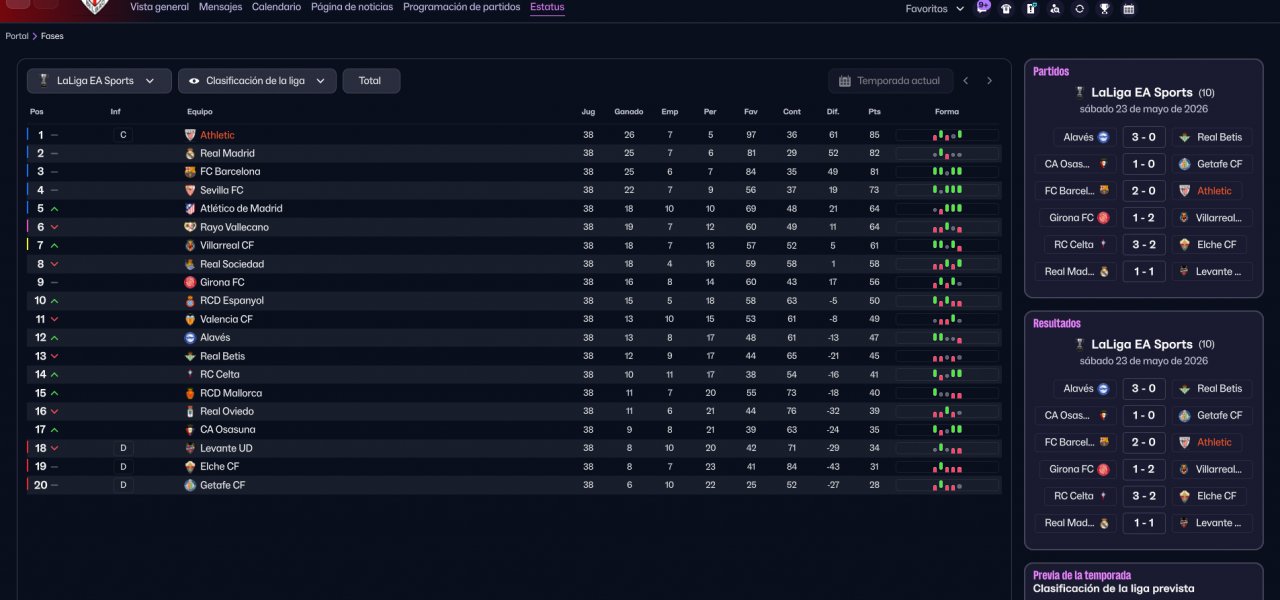Go to Página de noticias tab
This screenshot has width=1280, height=600.
coord(352,7)
